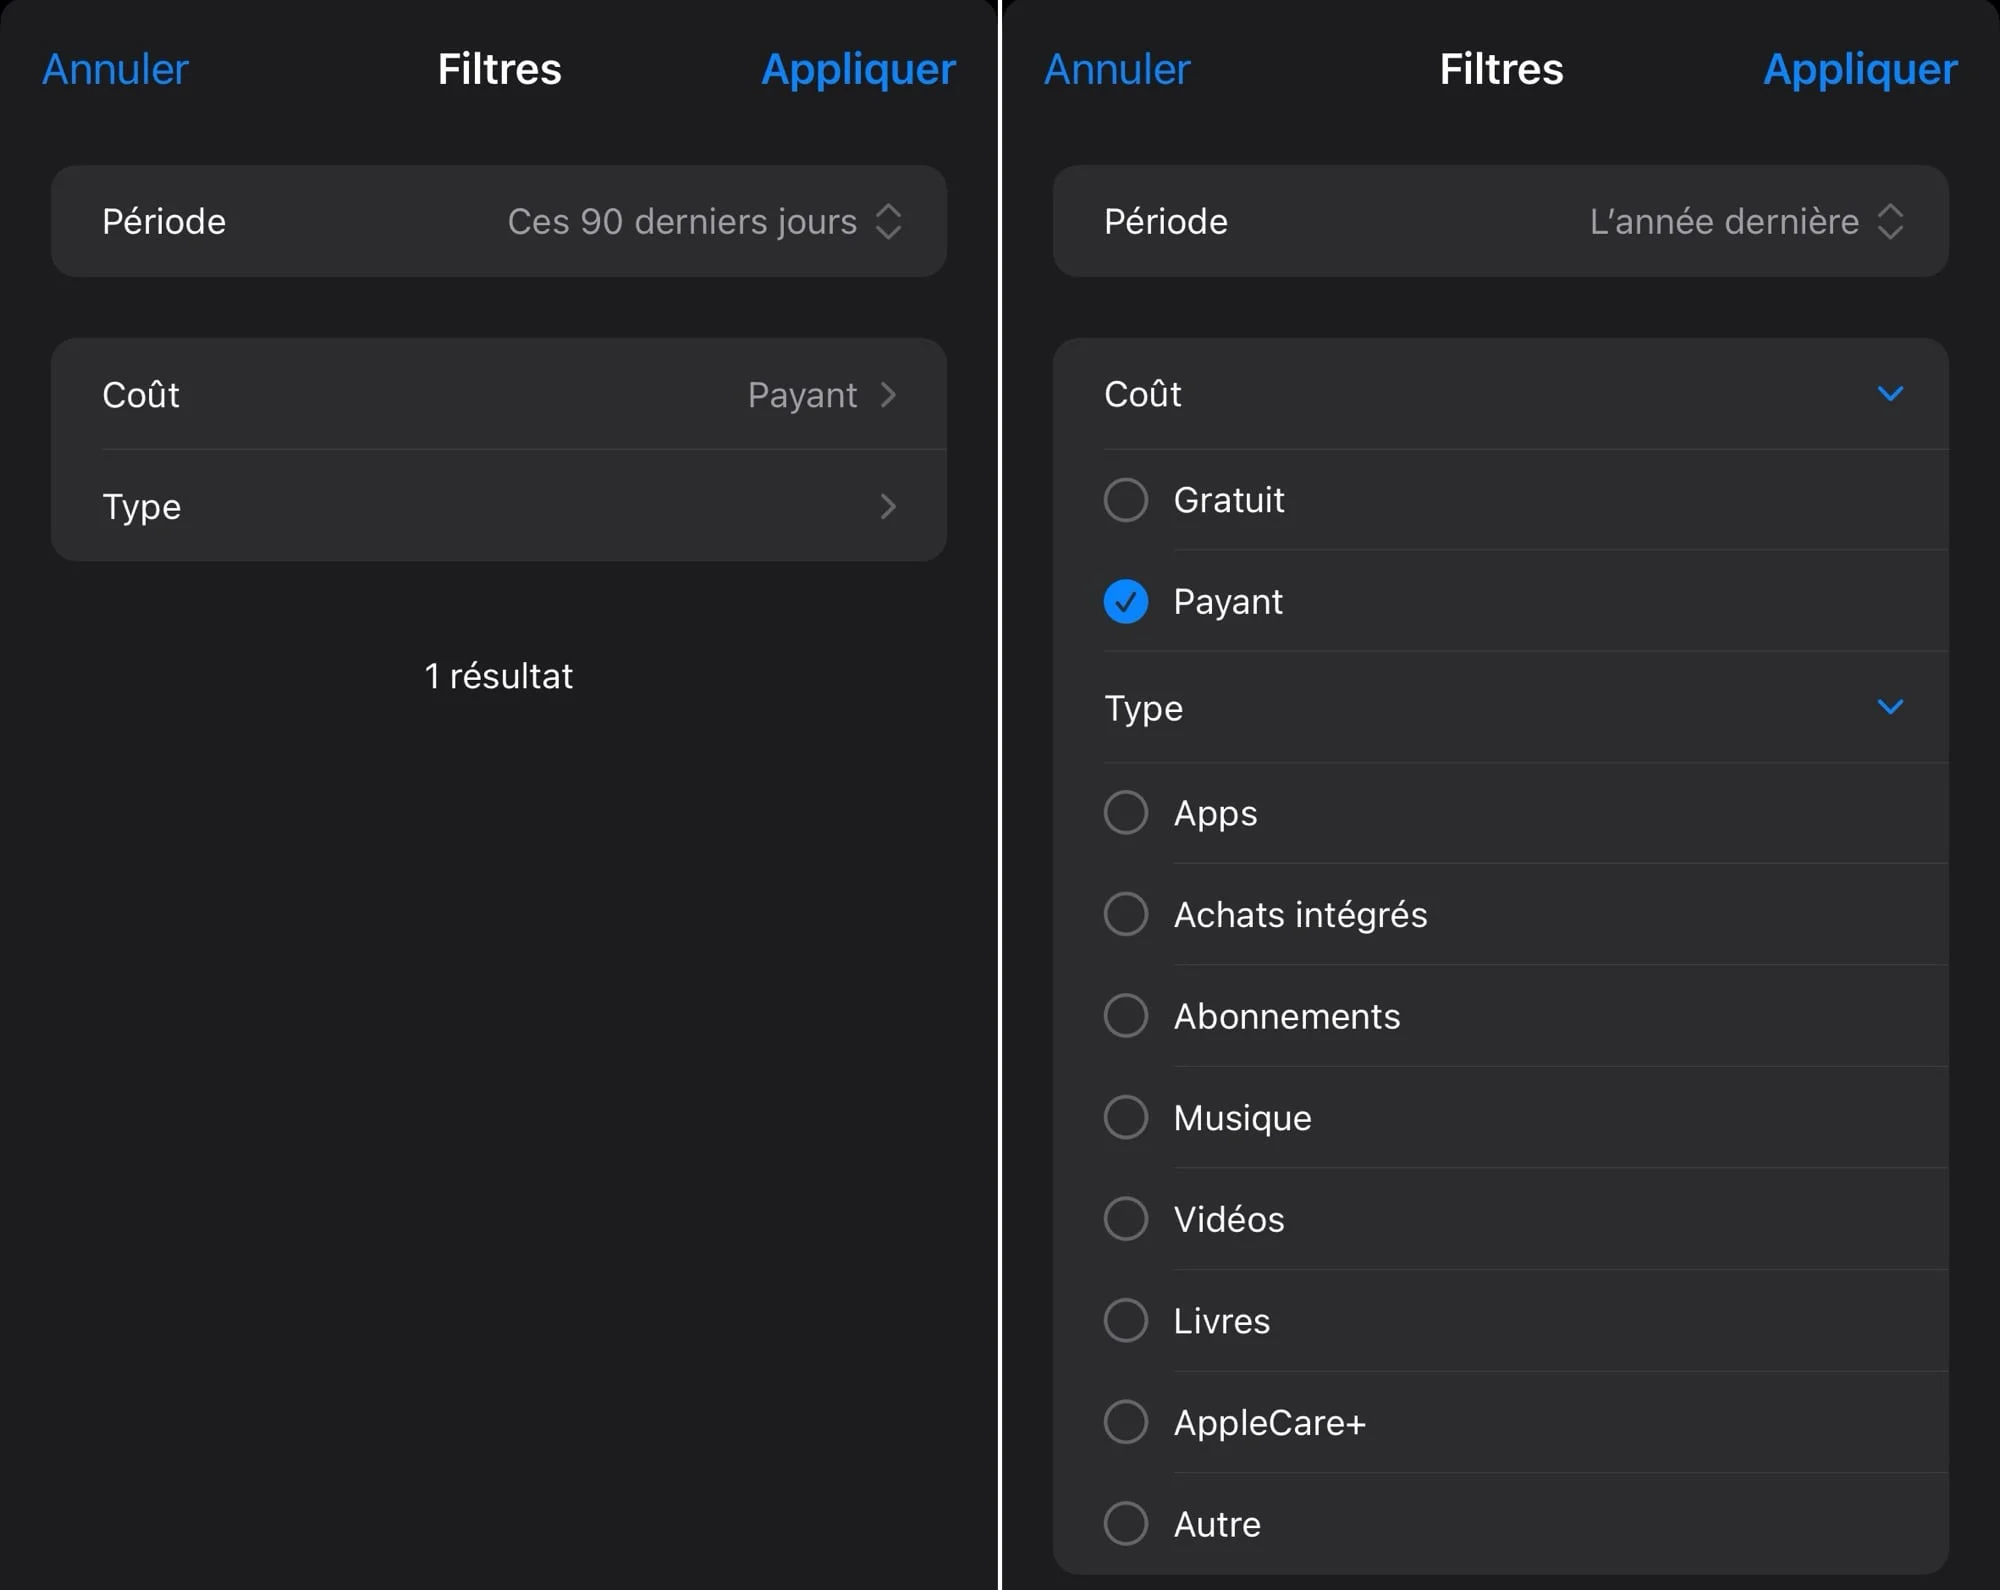Deselect the checked Payant option
Screen dimensions: 2000x1590
1500,601
